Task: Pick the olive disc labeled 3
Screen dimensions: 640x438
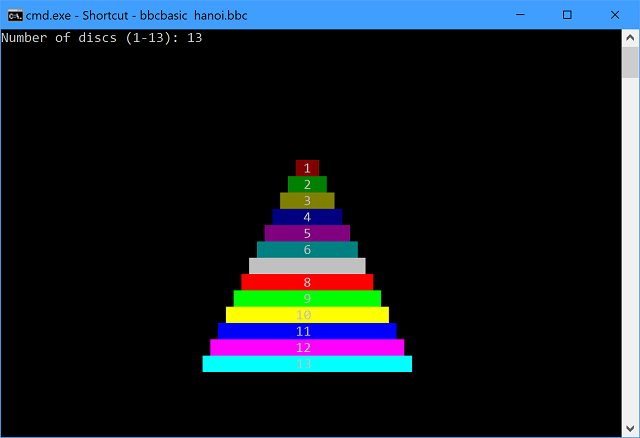Action: pos(307,200)
